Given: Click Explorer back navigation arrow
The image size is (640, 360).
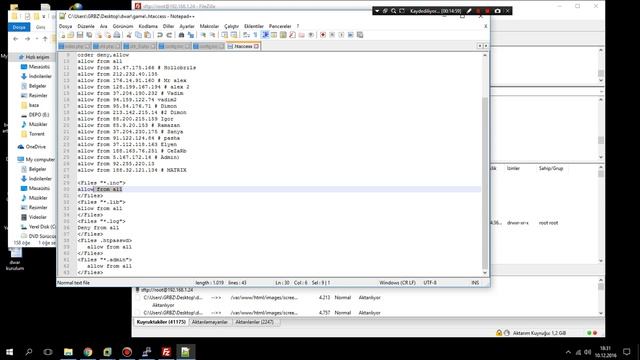Looking at the screenshot, I should [16, 39].
